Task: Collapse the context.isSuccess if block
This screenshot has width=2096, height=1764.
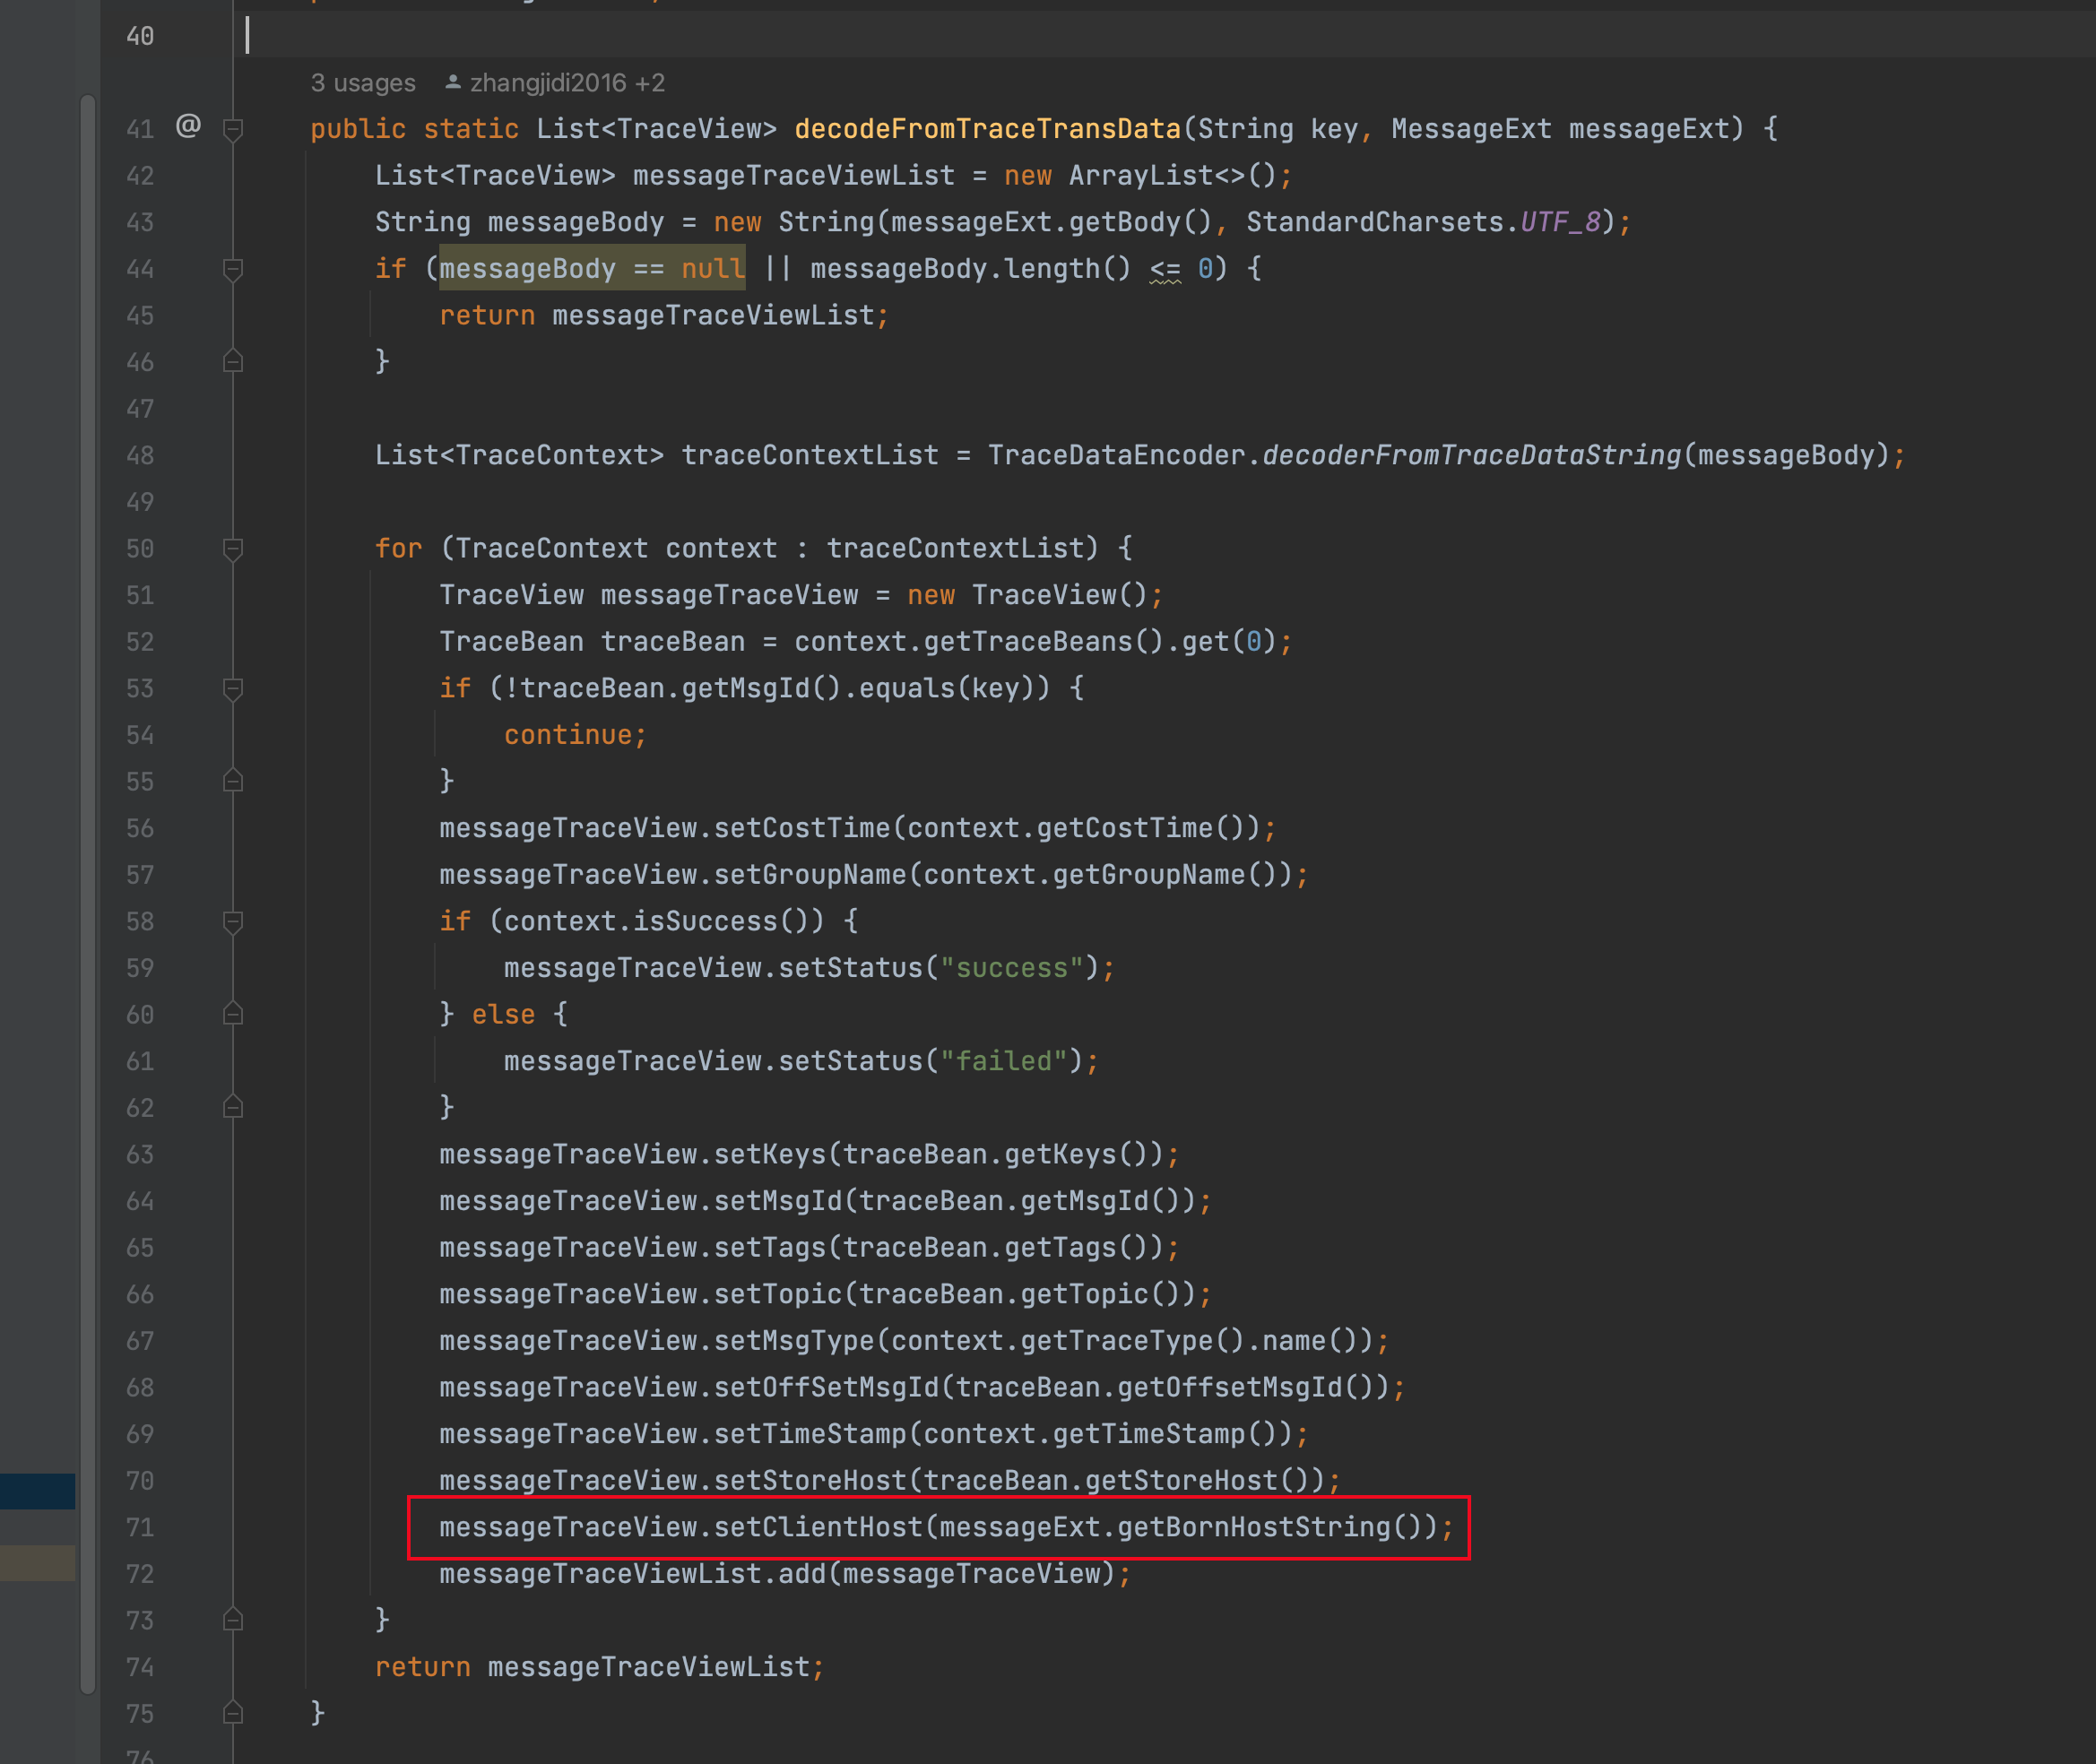Action: (233, 921)
